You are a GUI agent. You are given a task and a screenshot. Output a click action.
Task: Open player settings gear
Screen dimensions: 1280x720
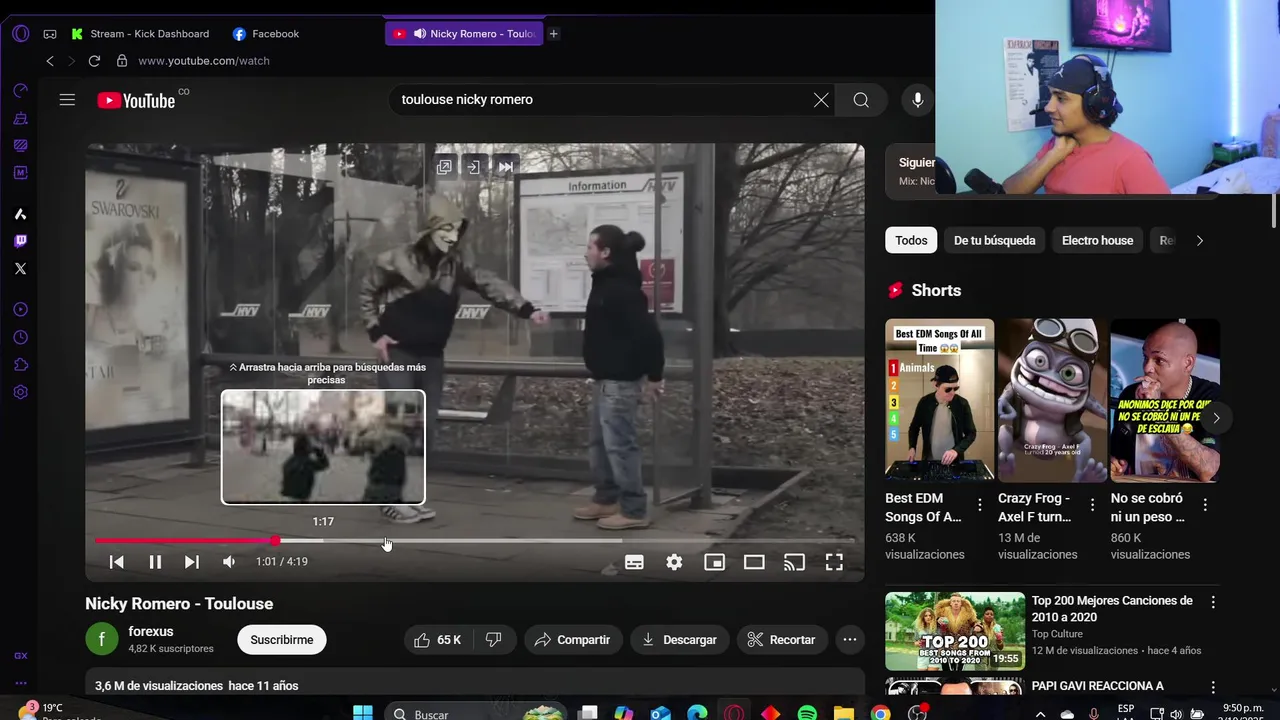(x=674, y=563)
